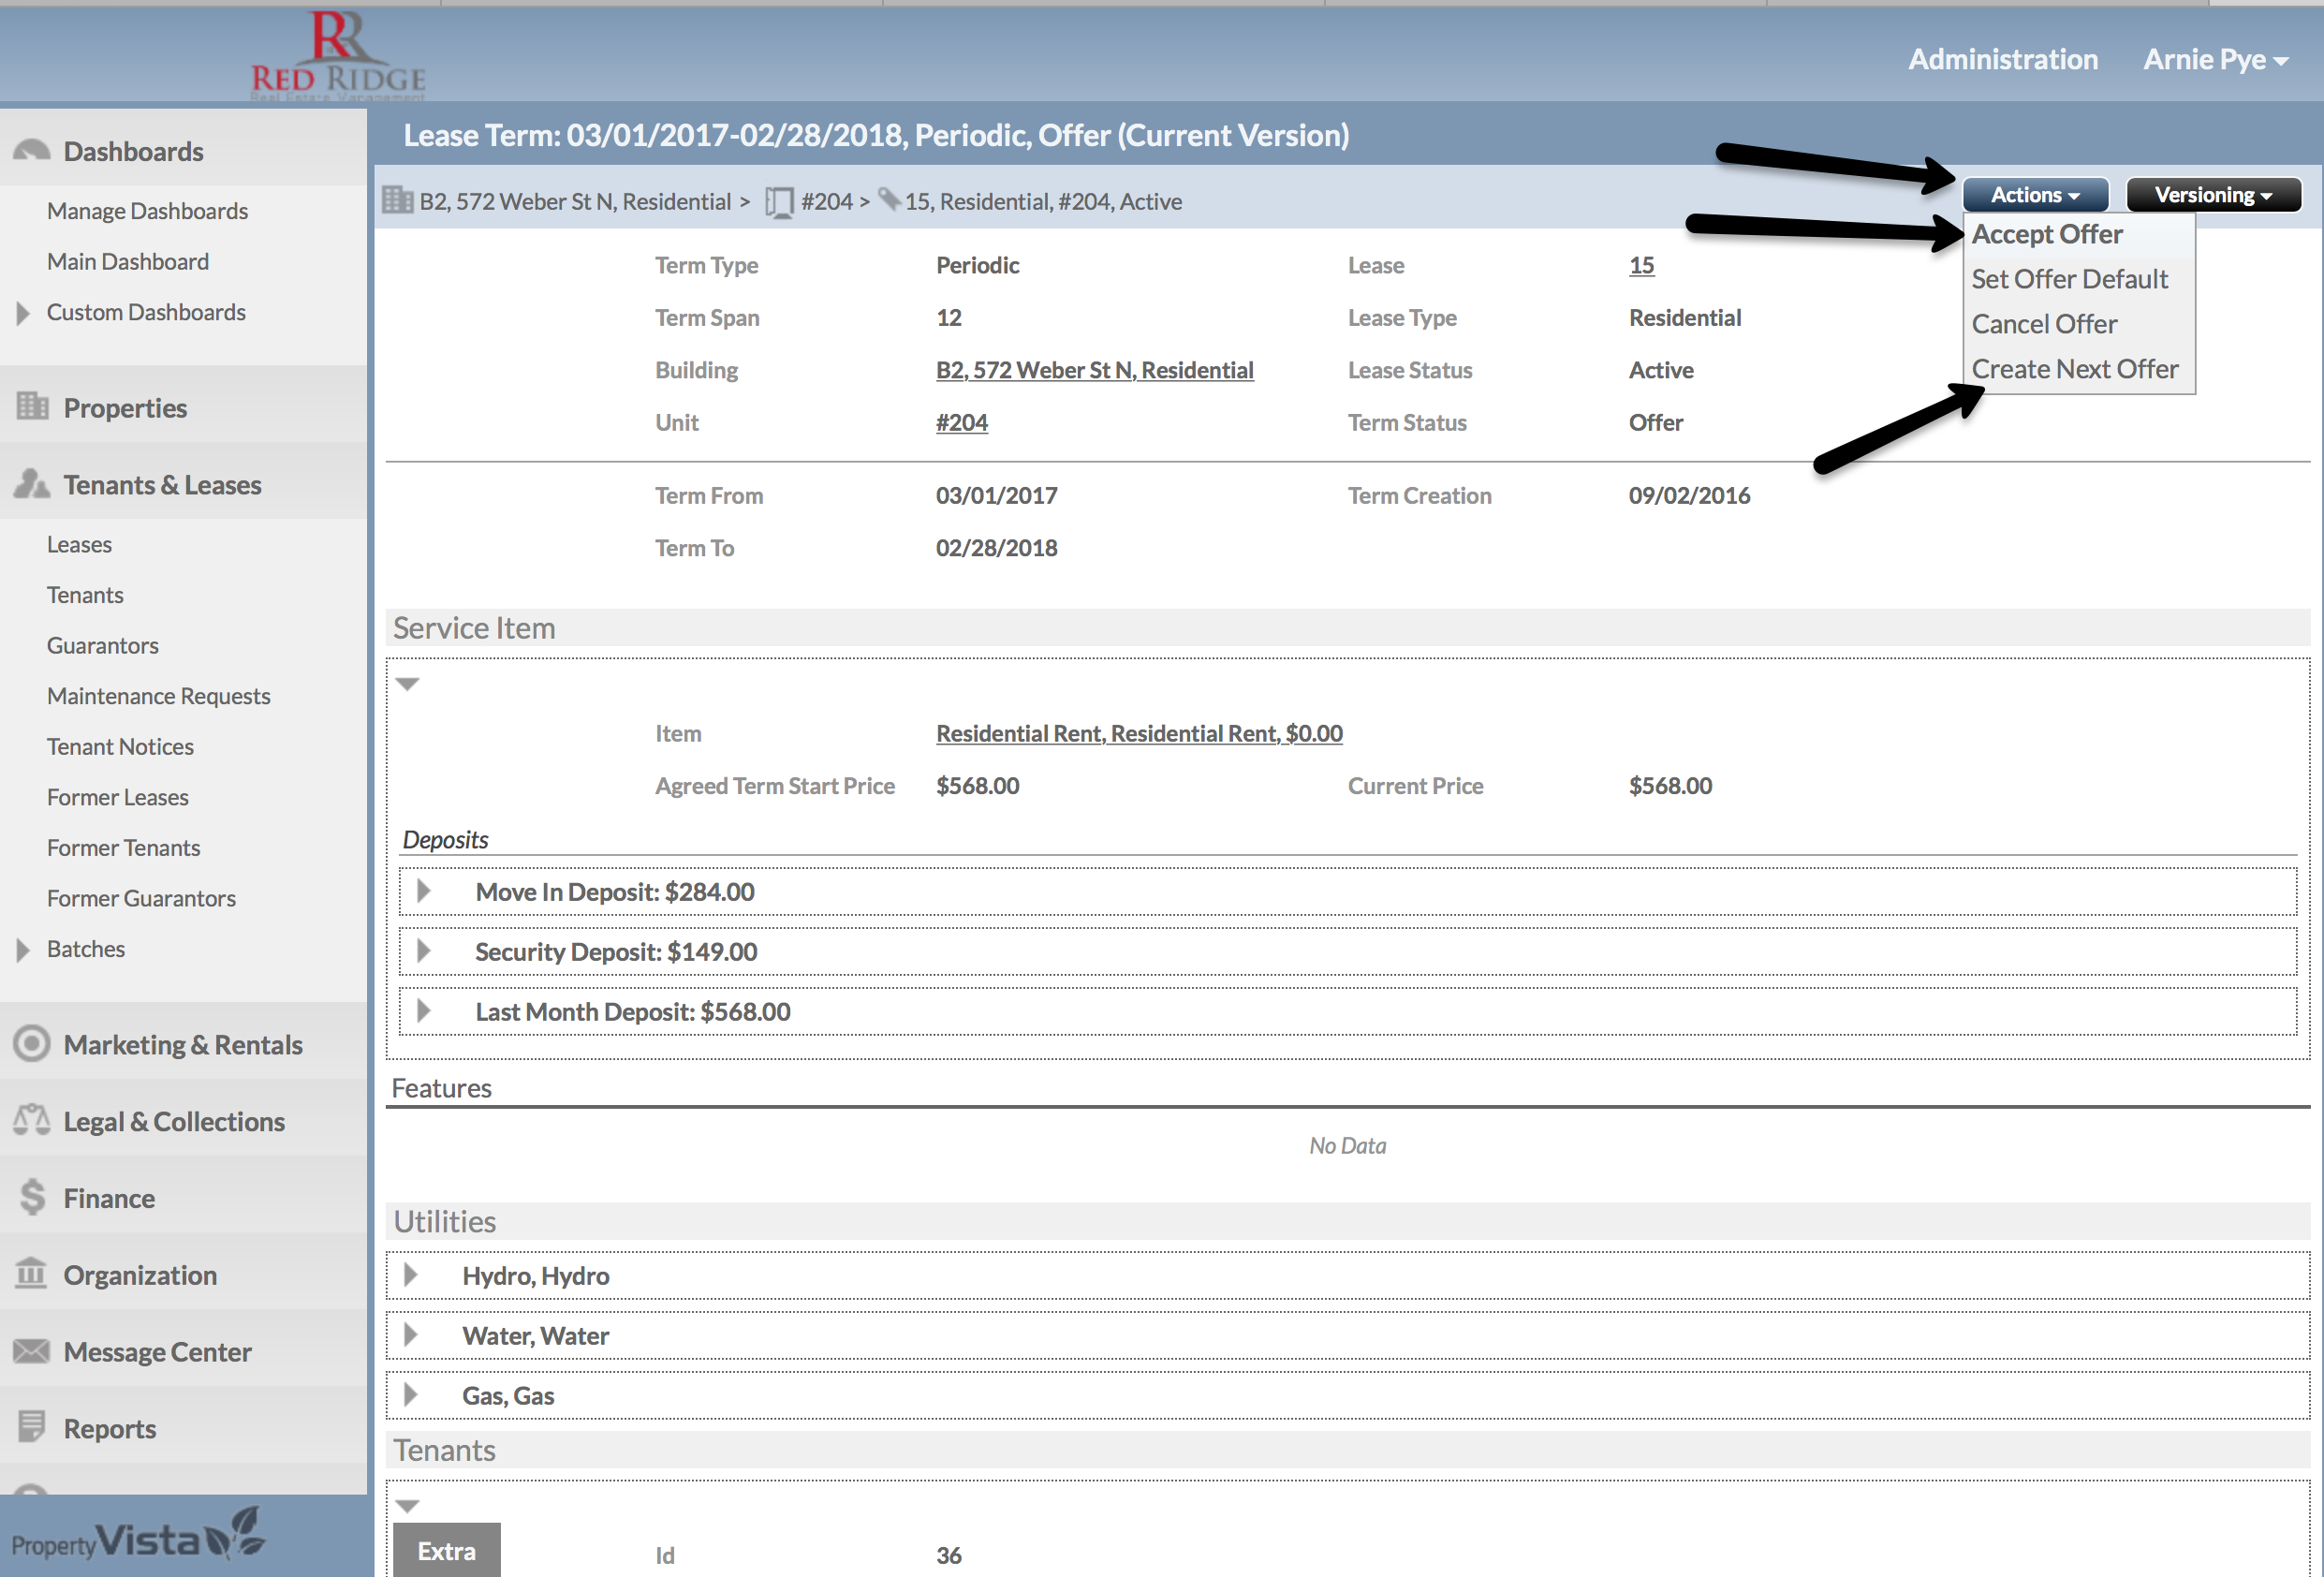The width and height of the screenshot is (2324, 1577).
Task: Expand the Move In Deposit row
Action: [424, 891]
